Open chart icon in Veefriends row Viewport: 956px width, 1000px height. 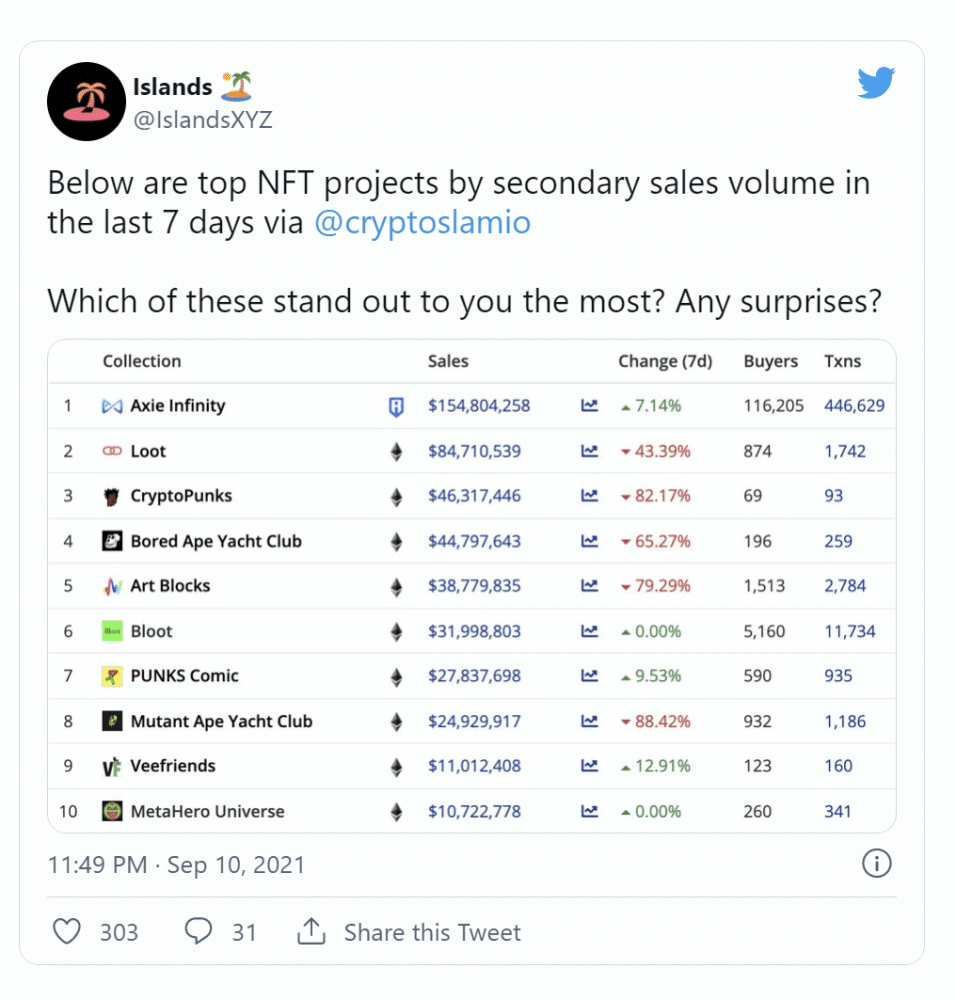pos(589,765)
